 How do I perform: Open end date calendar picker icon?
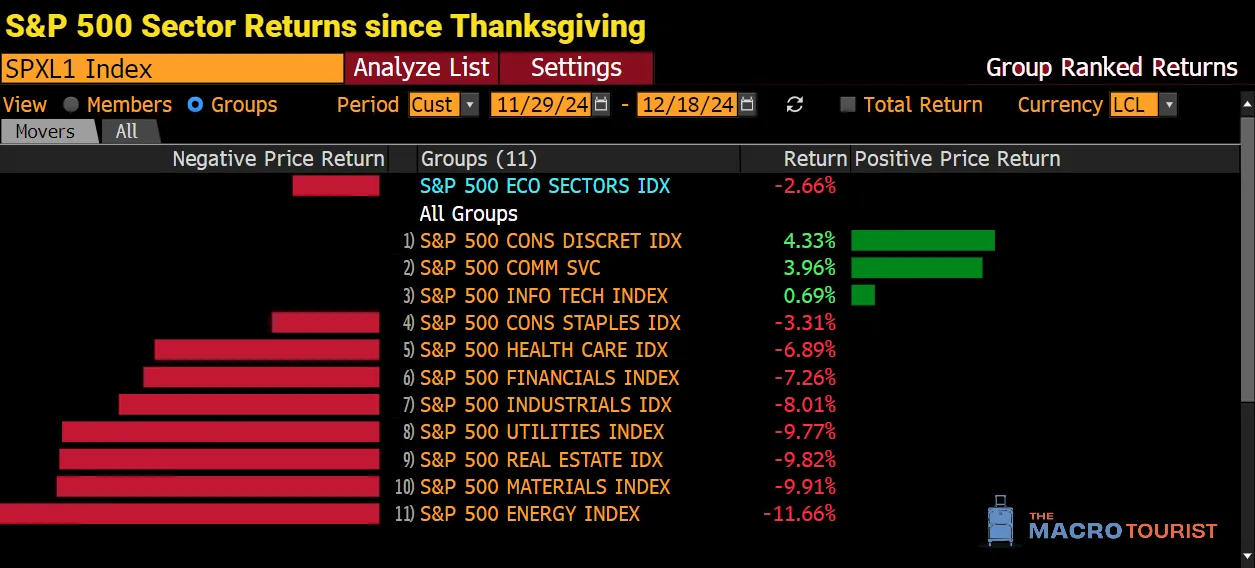click(747, 105)
